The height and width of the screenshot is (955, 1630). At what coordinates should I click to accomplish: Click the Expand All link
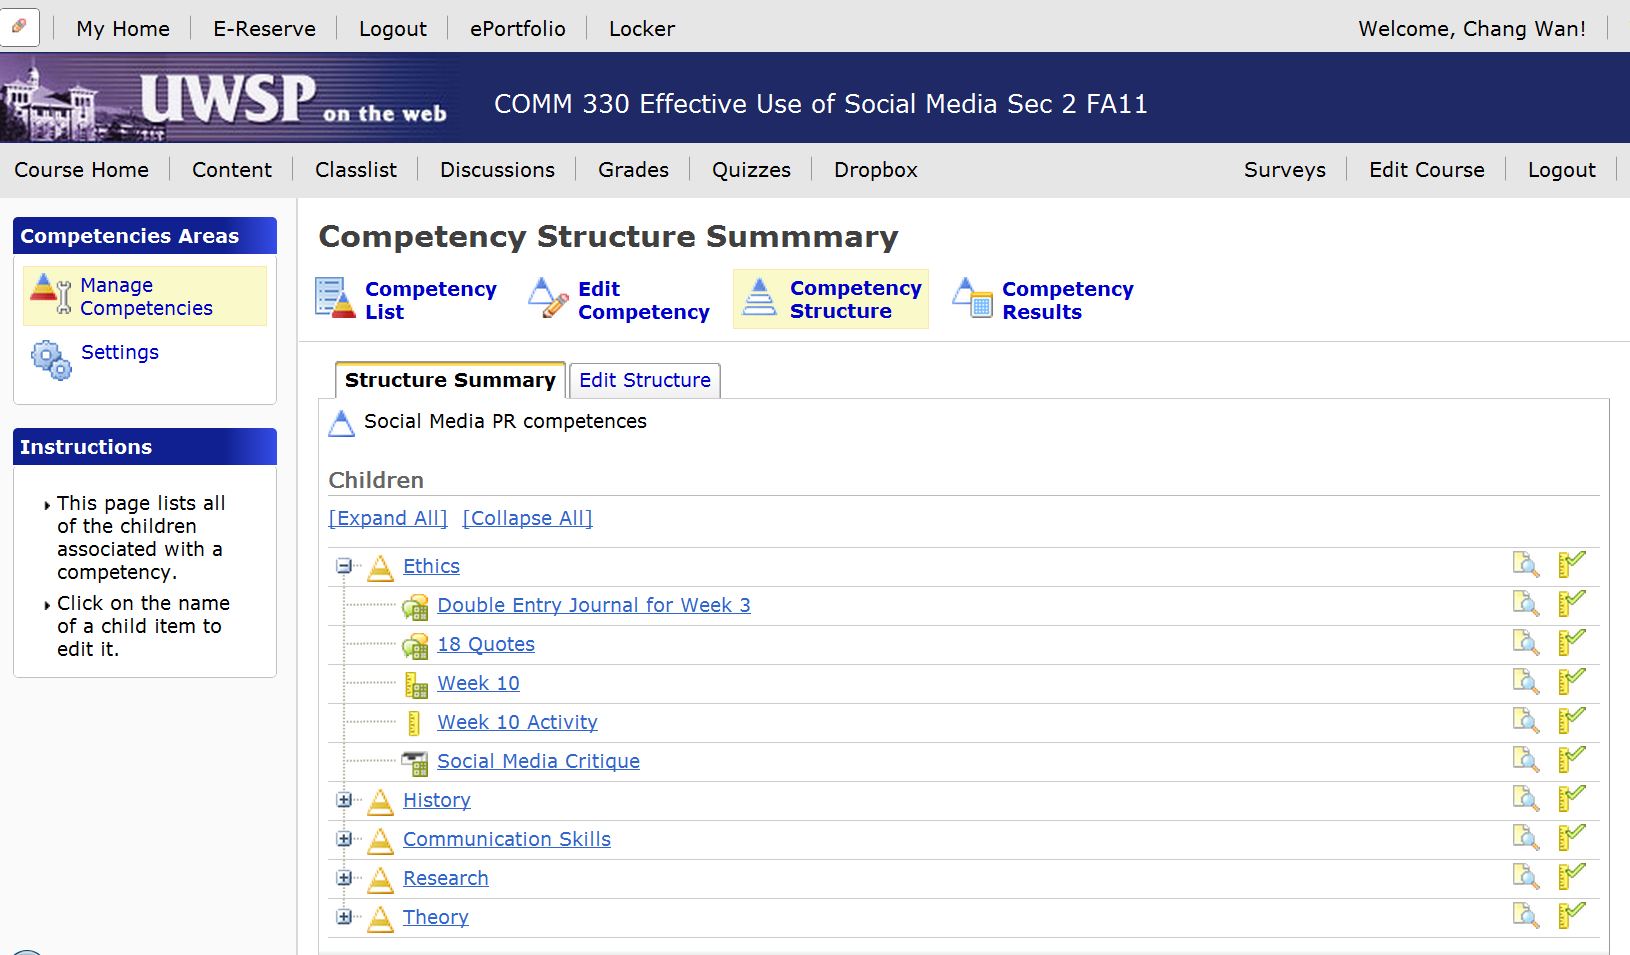click(388, 518)
